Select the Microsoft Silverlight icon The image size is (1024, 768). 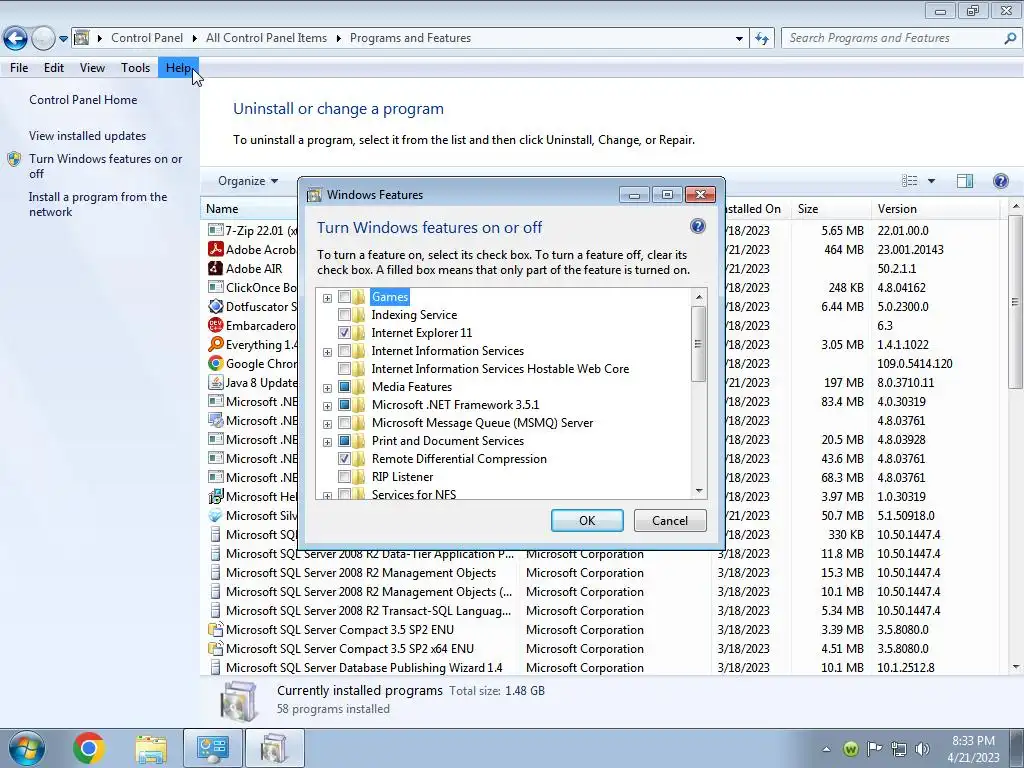coord(216,515)
